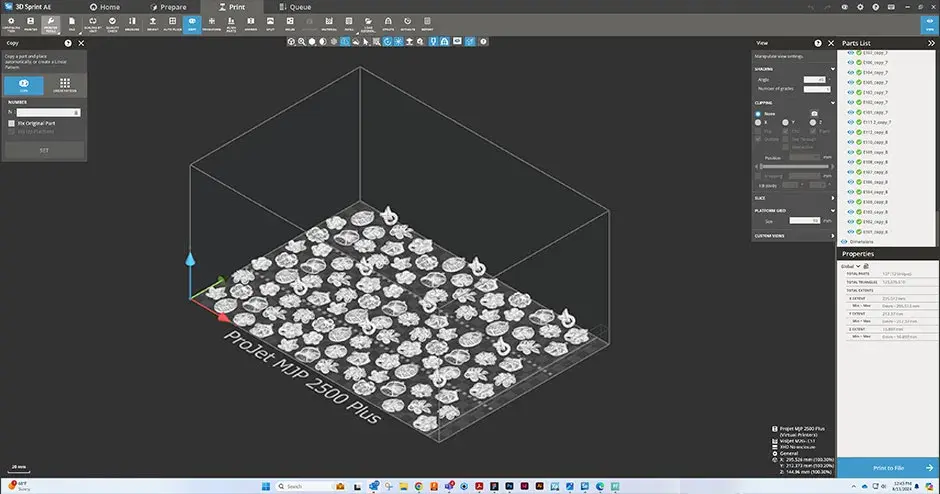Image resolution: width=940 pixels, height=494 pixels.
Task: Click the Number N input field
Action: [48, 112]
